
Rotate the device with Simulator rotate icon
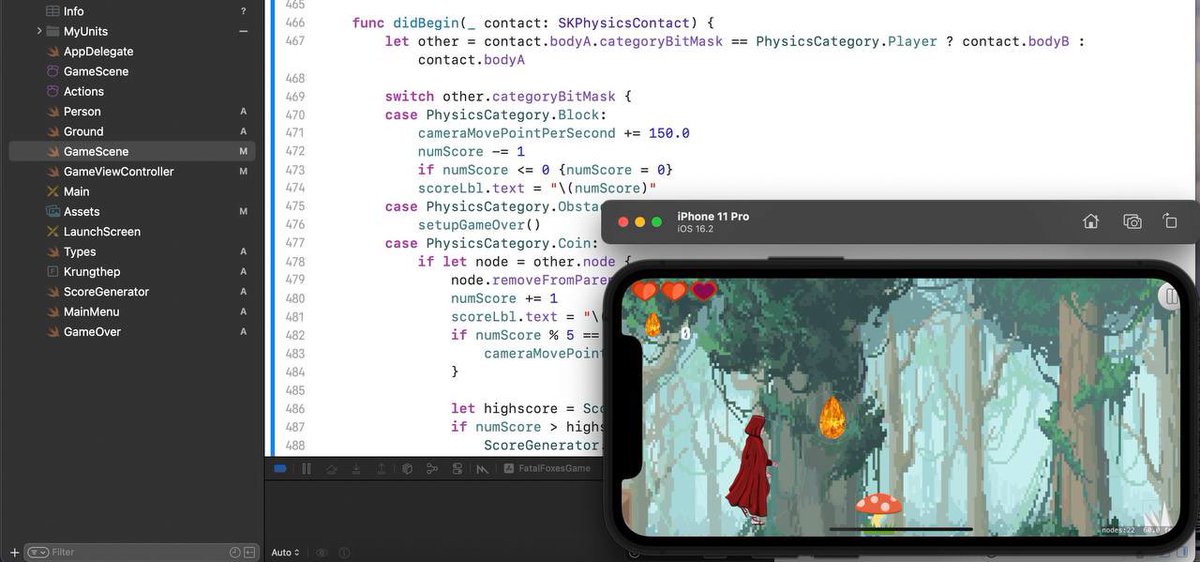point(1170,221)
